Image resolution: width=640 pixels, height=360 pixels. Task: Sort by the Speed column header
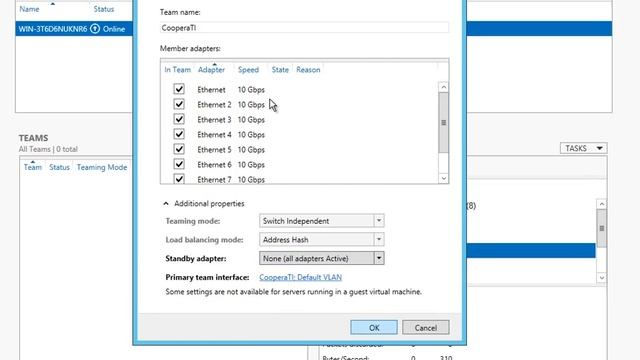[249, 70]
